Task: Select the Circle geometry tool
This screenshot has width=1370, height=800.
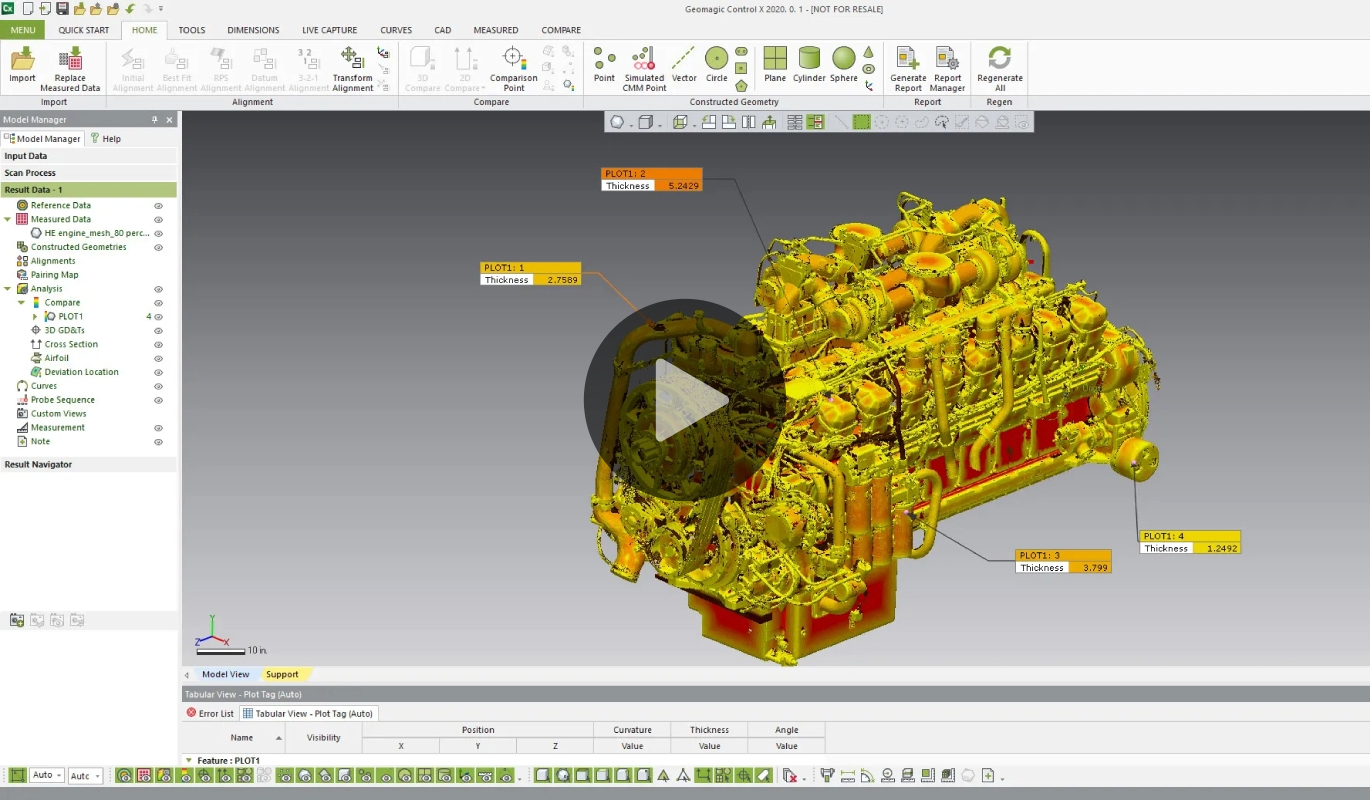Action: pos(716,65)
